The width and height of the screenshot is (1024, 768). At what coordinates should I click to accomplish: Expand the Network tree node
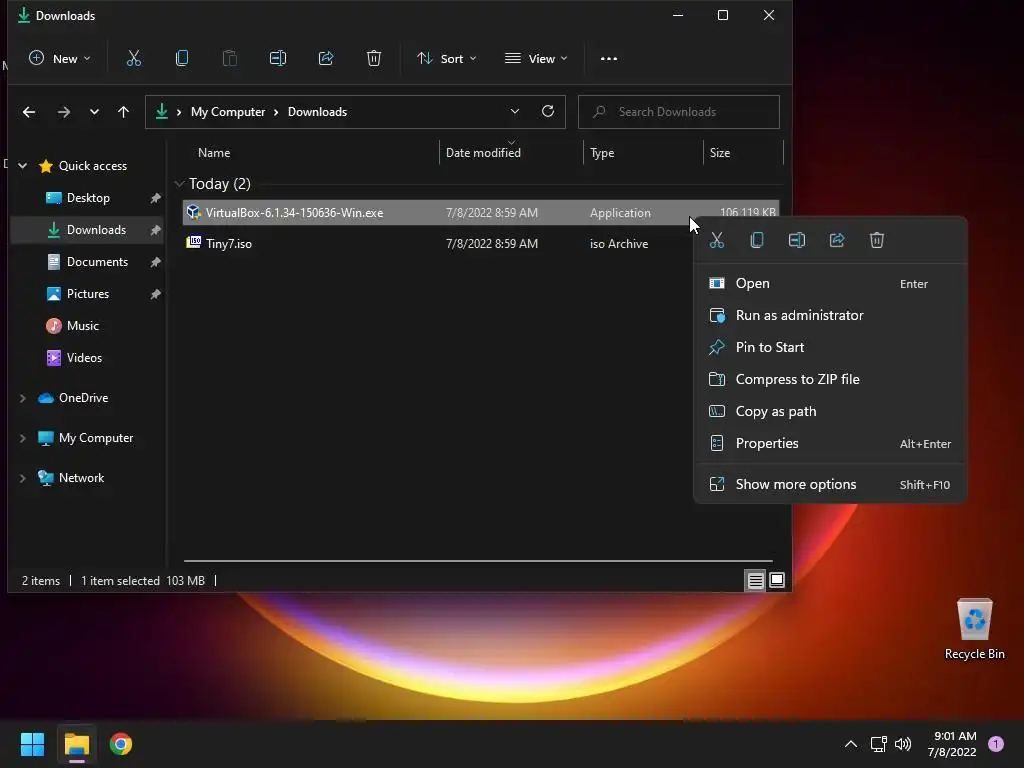[23, 478]
